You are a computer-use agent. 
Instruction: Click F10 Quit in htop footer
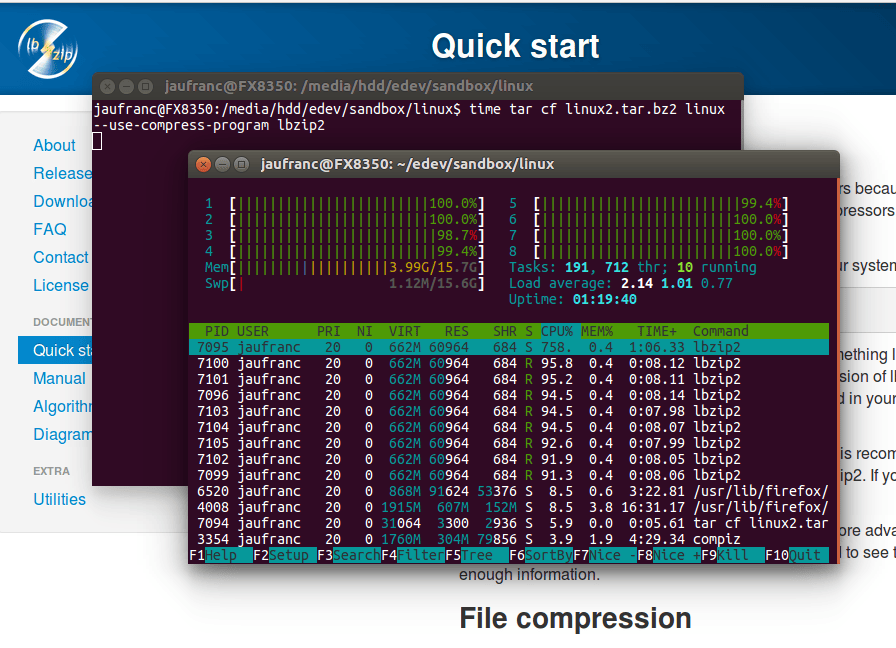[x=797, y=555]
